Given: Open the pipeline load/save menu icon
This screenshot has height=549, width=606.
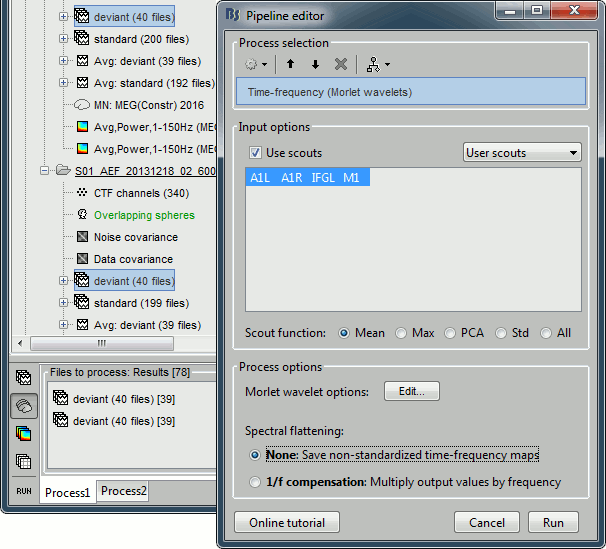Looking at the screenshot, I should click(x=375, y=64).
